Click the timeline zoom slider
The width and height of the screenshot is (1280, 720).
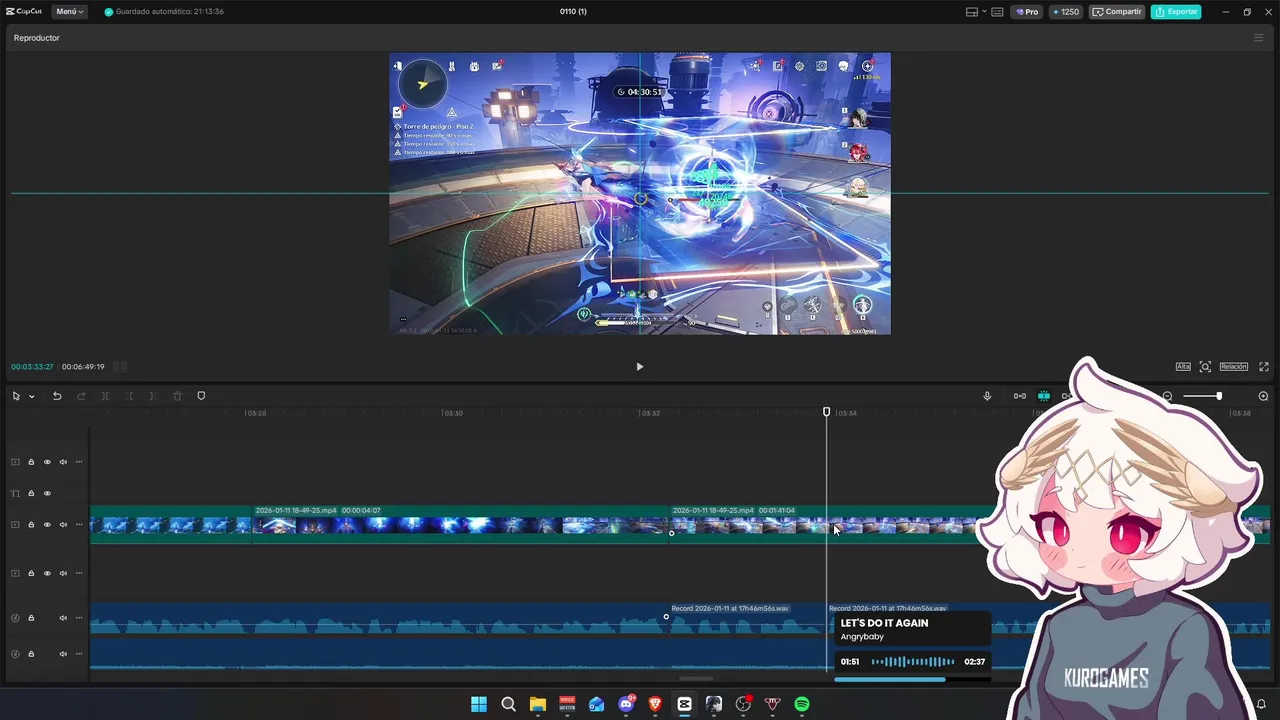[x=1205, y=396]
